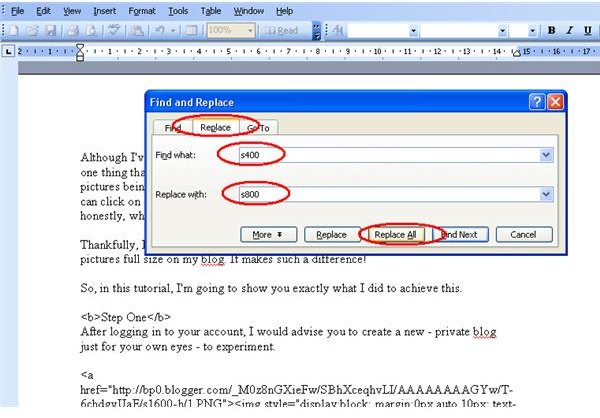
Task: Click the '<b>Step One</b>' line in document
Action: coord(126,317)
